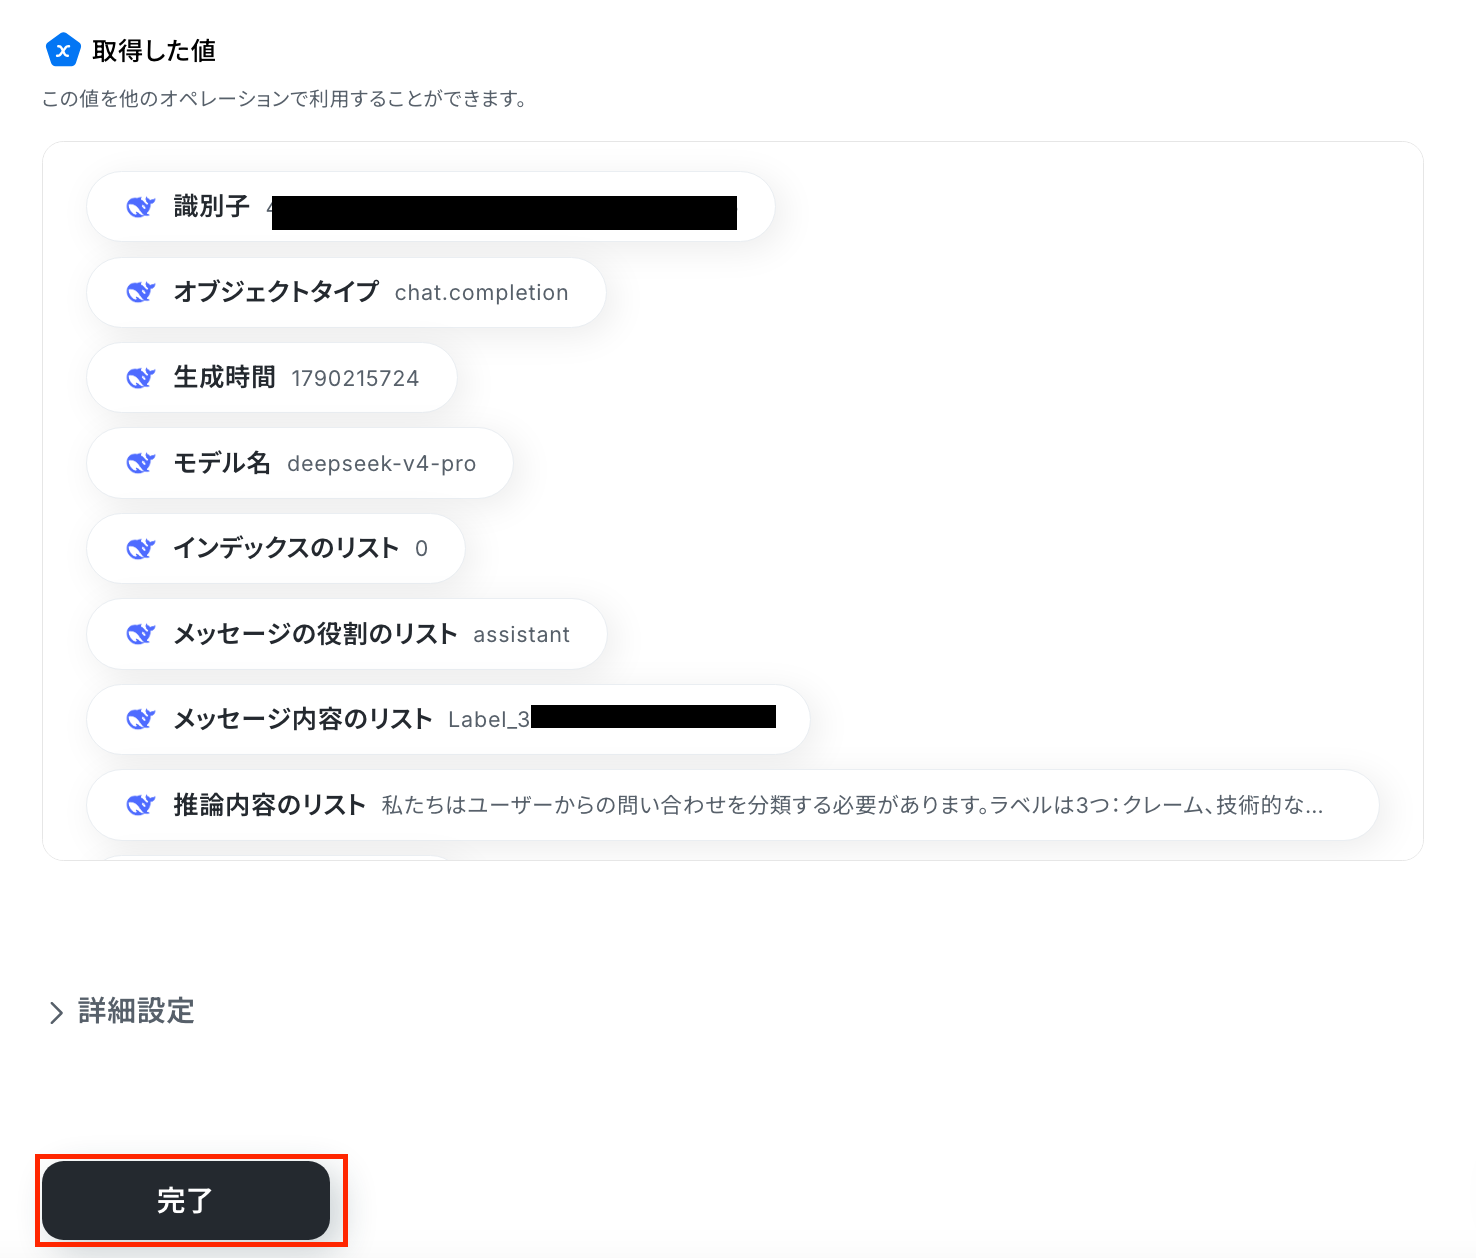Open the 詳細設定 label
Screen dimensions: 1476x1258
pos(136,1011)
